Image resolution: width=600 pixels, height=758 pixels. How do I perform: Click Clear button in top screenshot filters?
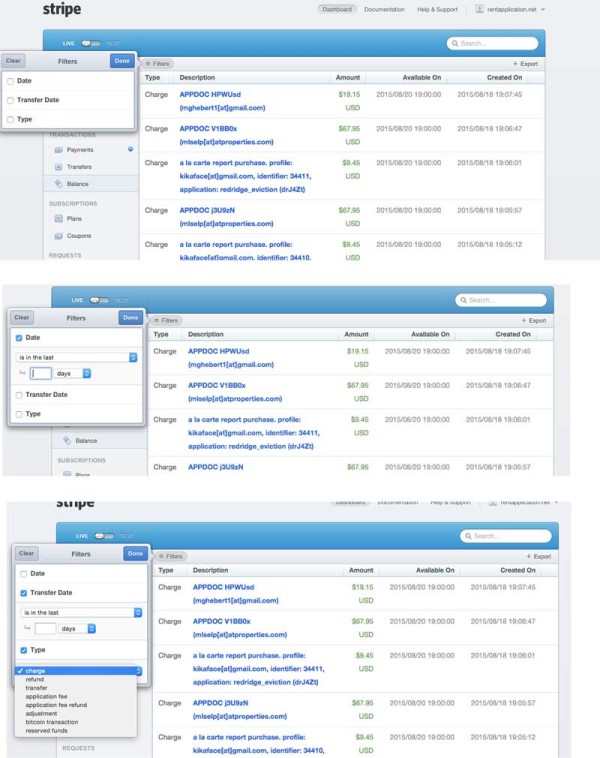pyautogui.click(x=13, y=61)
